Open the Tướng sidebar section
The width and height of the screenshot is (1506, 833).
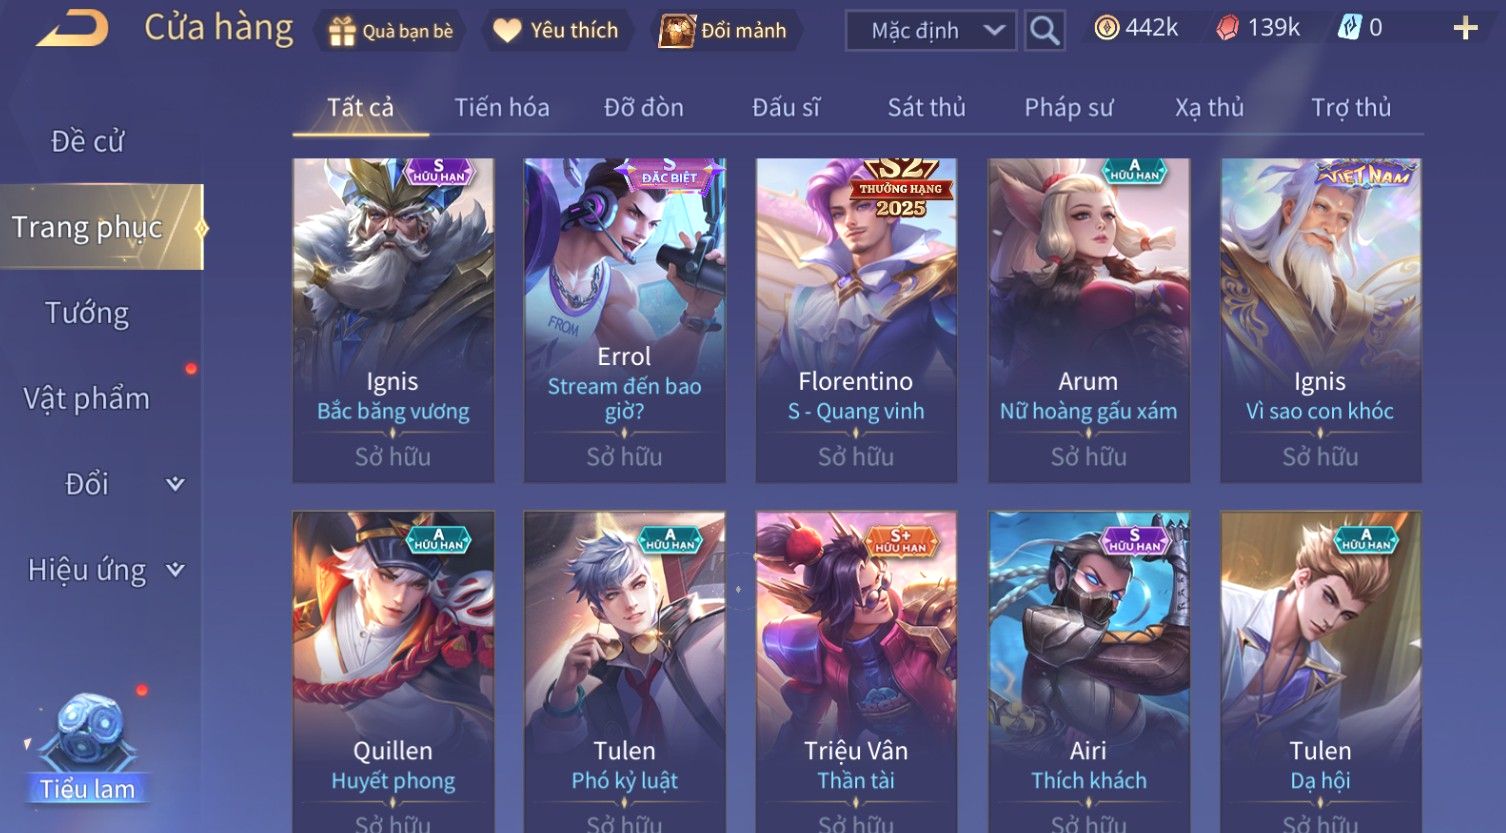87,313
